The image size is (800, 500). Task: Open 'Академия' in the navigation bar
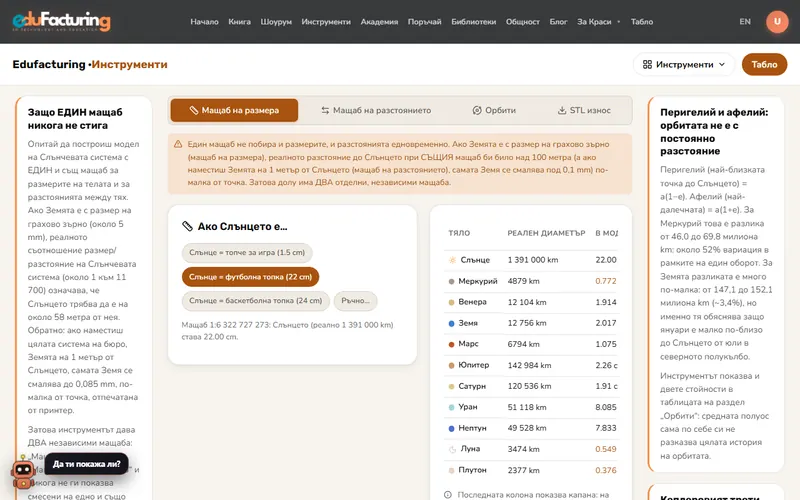pos(379,22)
